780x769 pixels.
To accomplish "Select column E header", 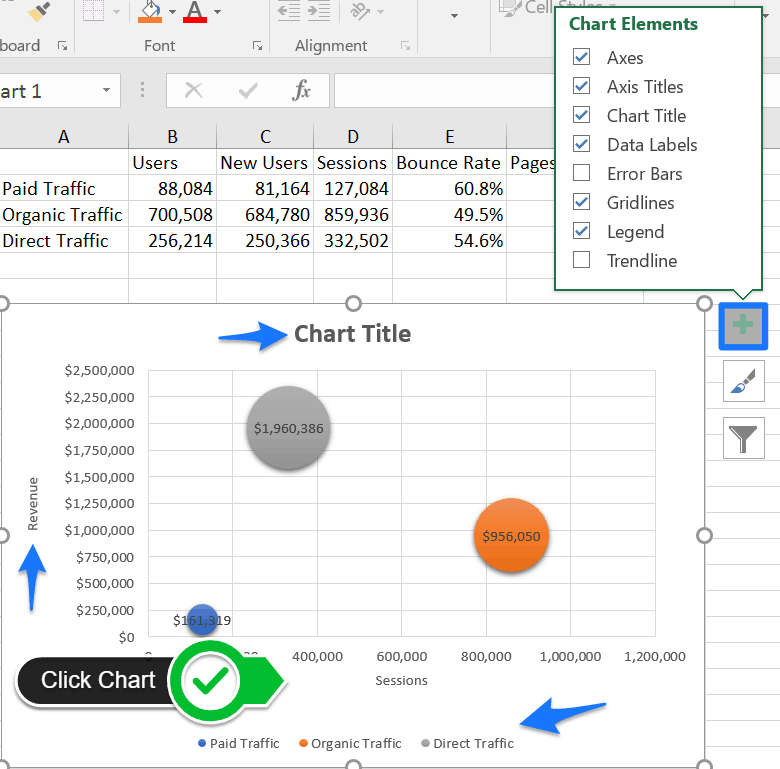I will coord(450,136).
